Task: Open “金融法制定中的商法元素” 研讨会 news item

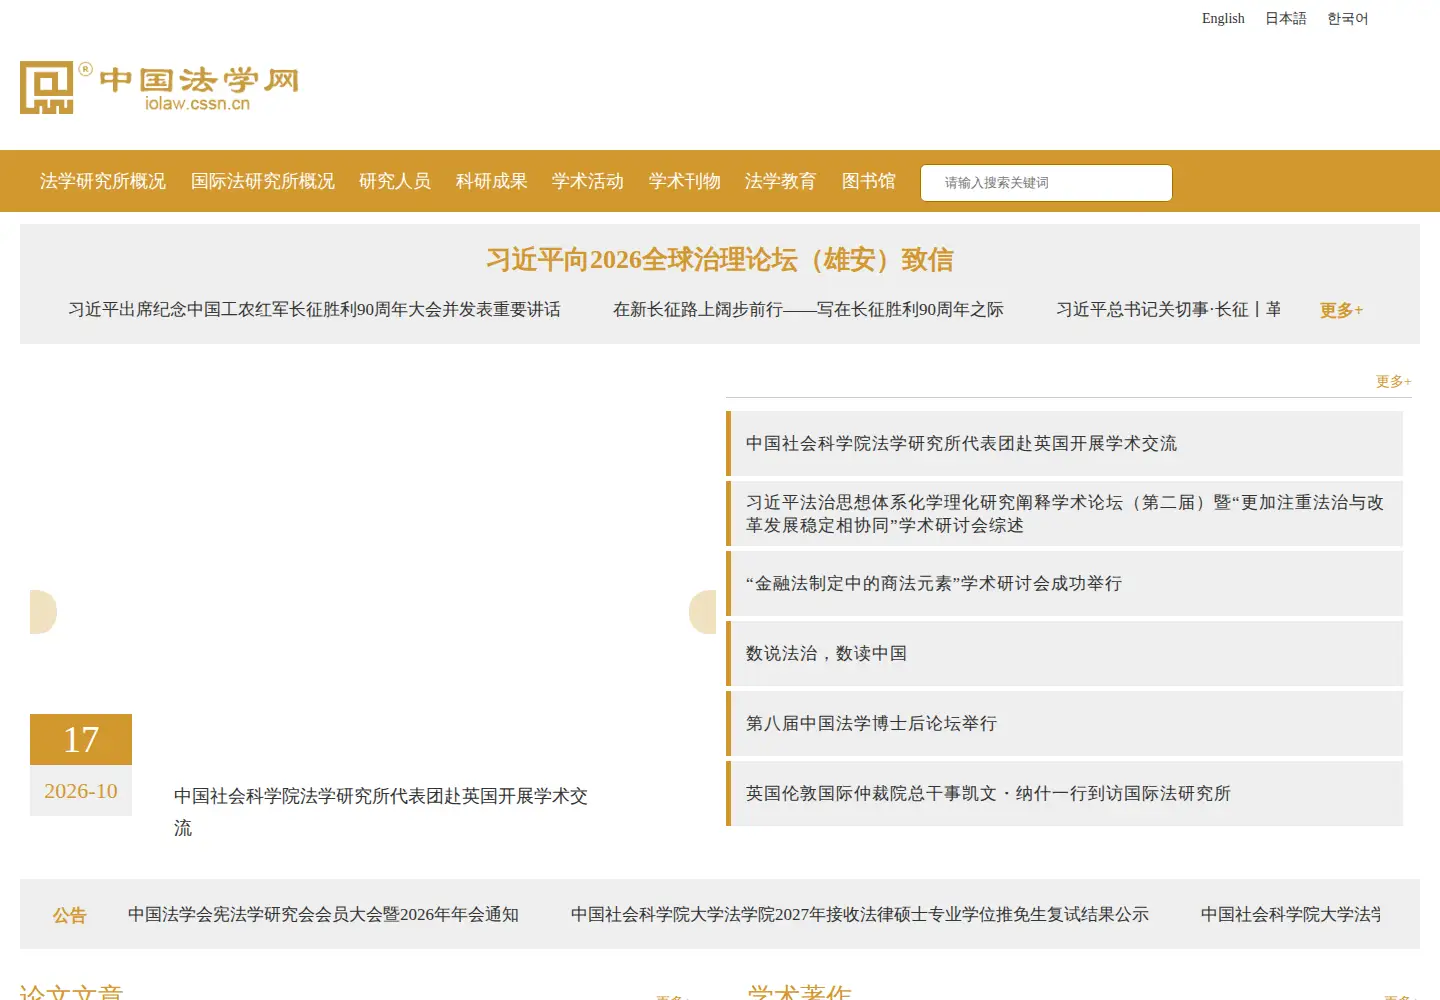Action: point(1064,583)
